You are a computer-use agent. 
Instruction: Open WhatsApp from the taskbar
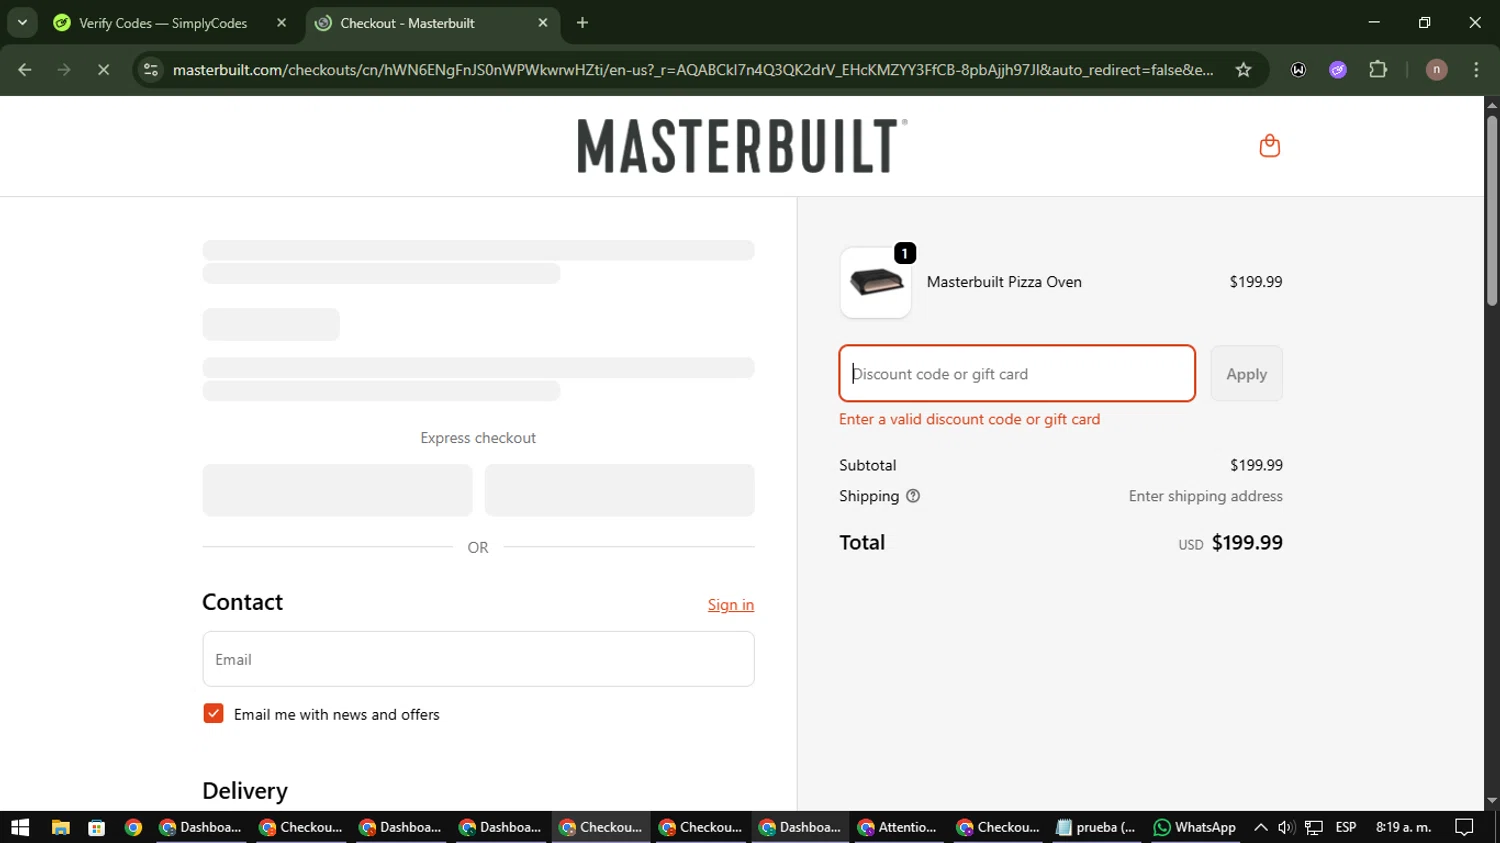coord(1194,827)
